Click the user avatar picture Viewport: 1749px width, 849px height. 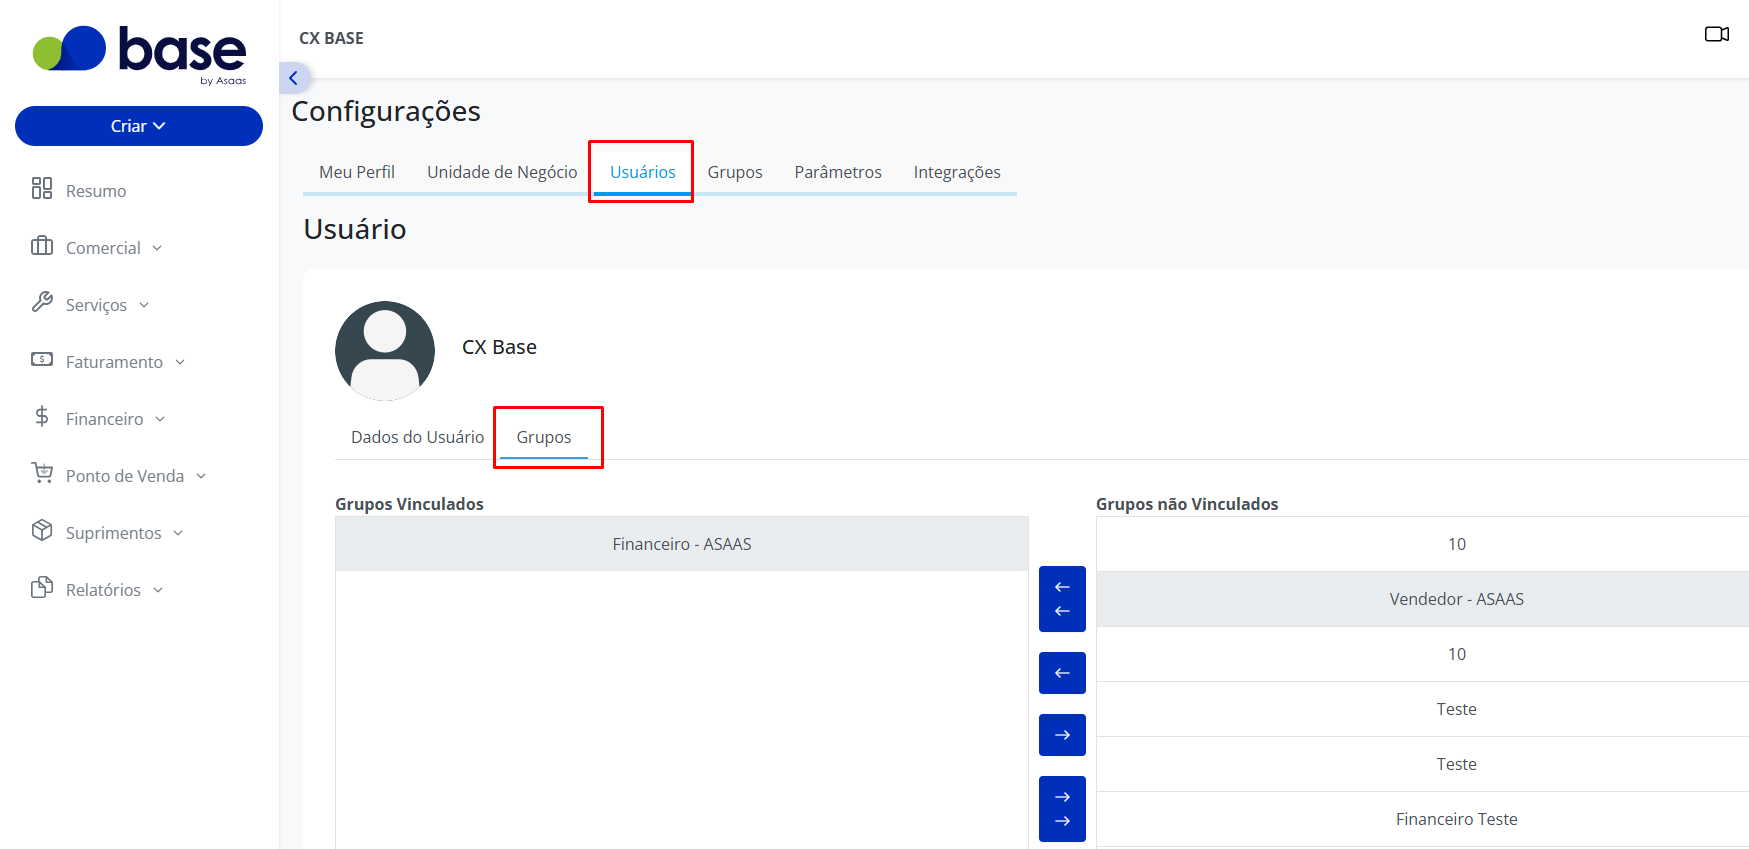point(385,351)
